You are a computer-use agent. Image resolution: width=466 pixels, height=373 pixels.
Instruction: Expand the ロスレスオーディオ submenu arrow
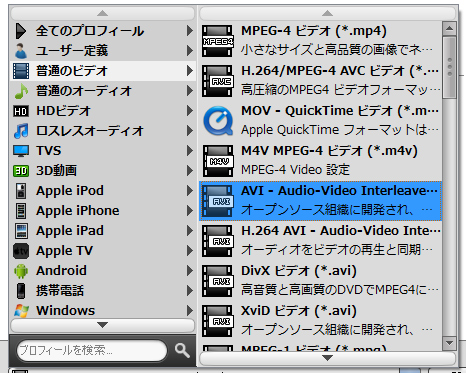point(190,131)
